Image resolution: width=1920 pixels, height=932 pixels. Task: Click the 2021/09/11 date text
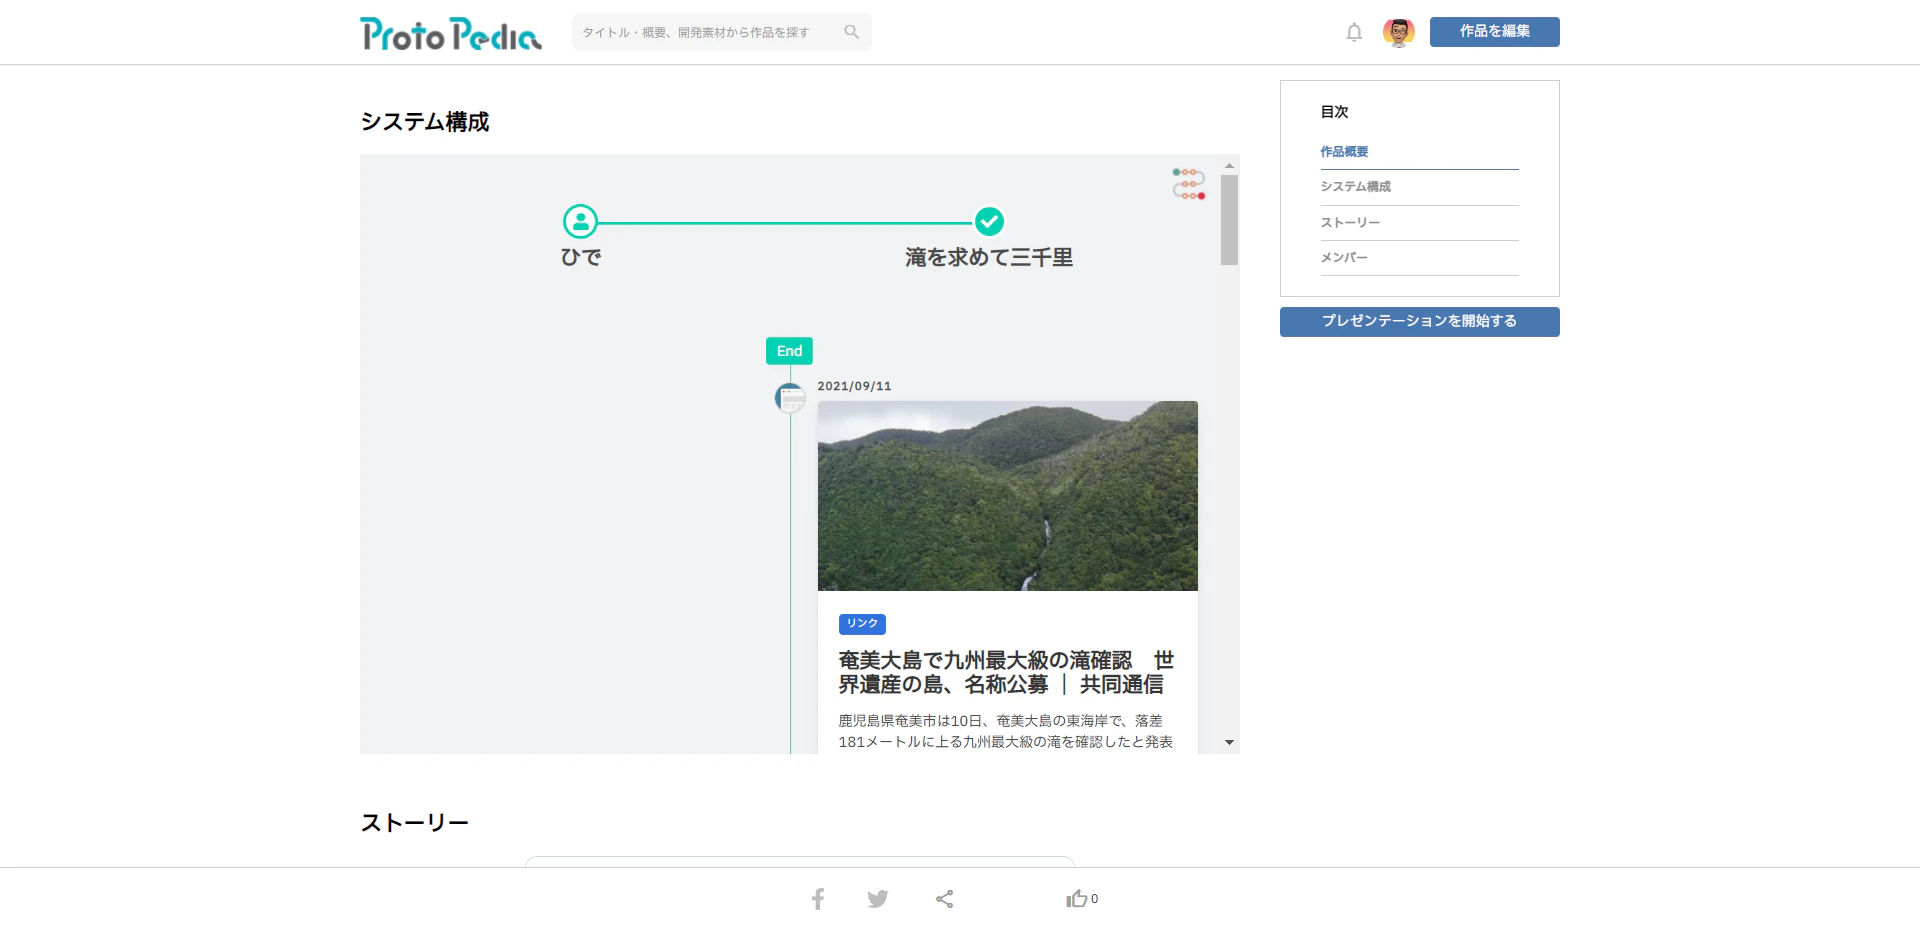tap(854, 386)
